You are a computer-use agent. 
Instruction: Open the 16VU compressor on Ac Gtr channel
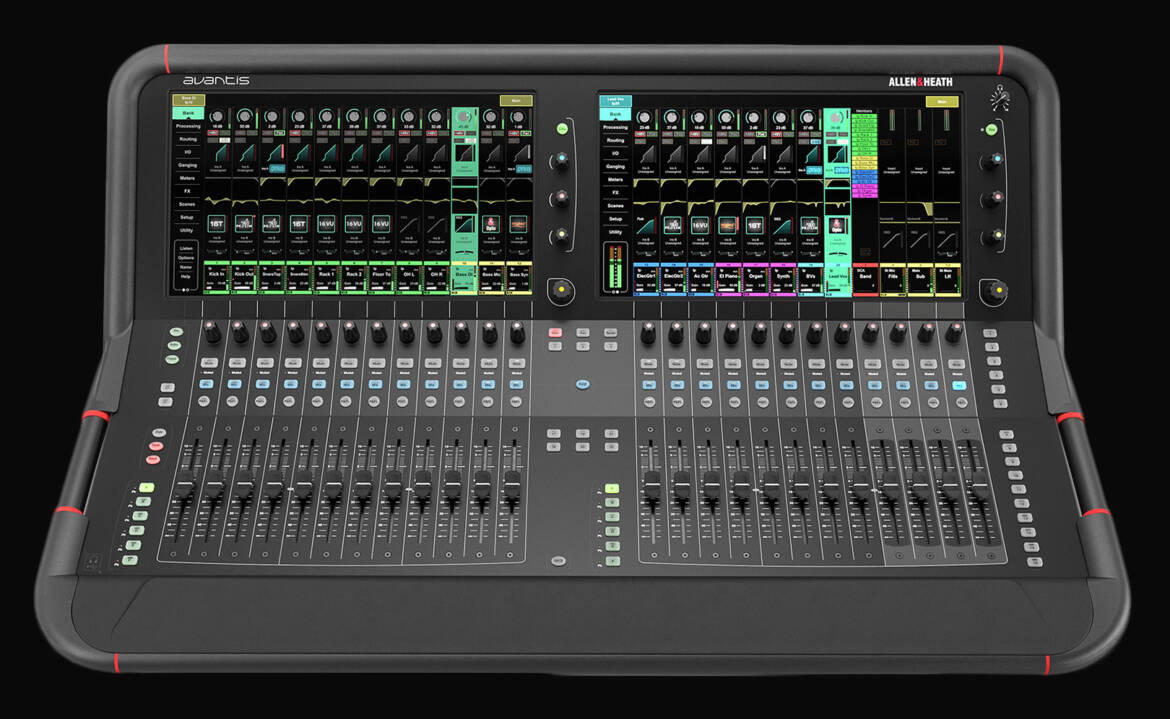coord(700,225)
